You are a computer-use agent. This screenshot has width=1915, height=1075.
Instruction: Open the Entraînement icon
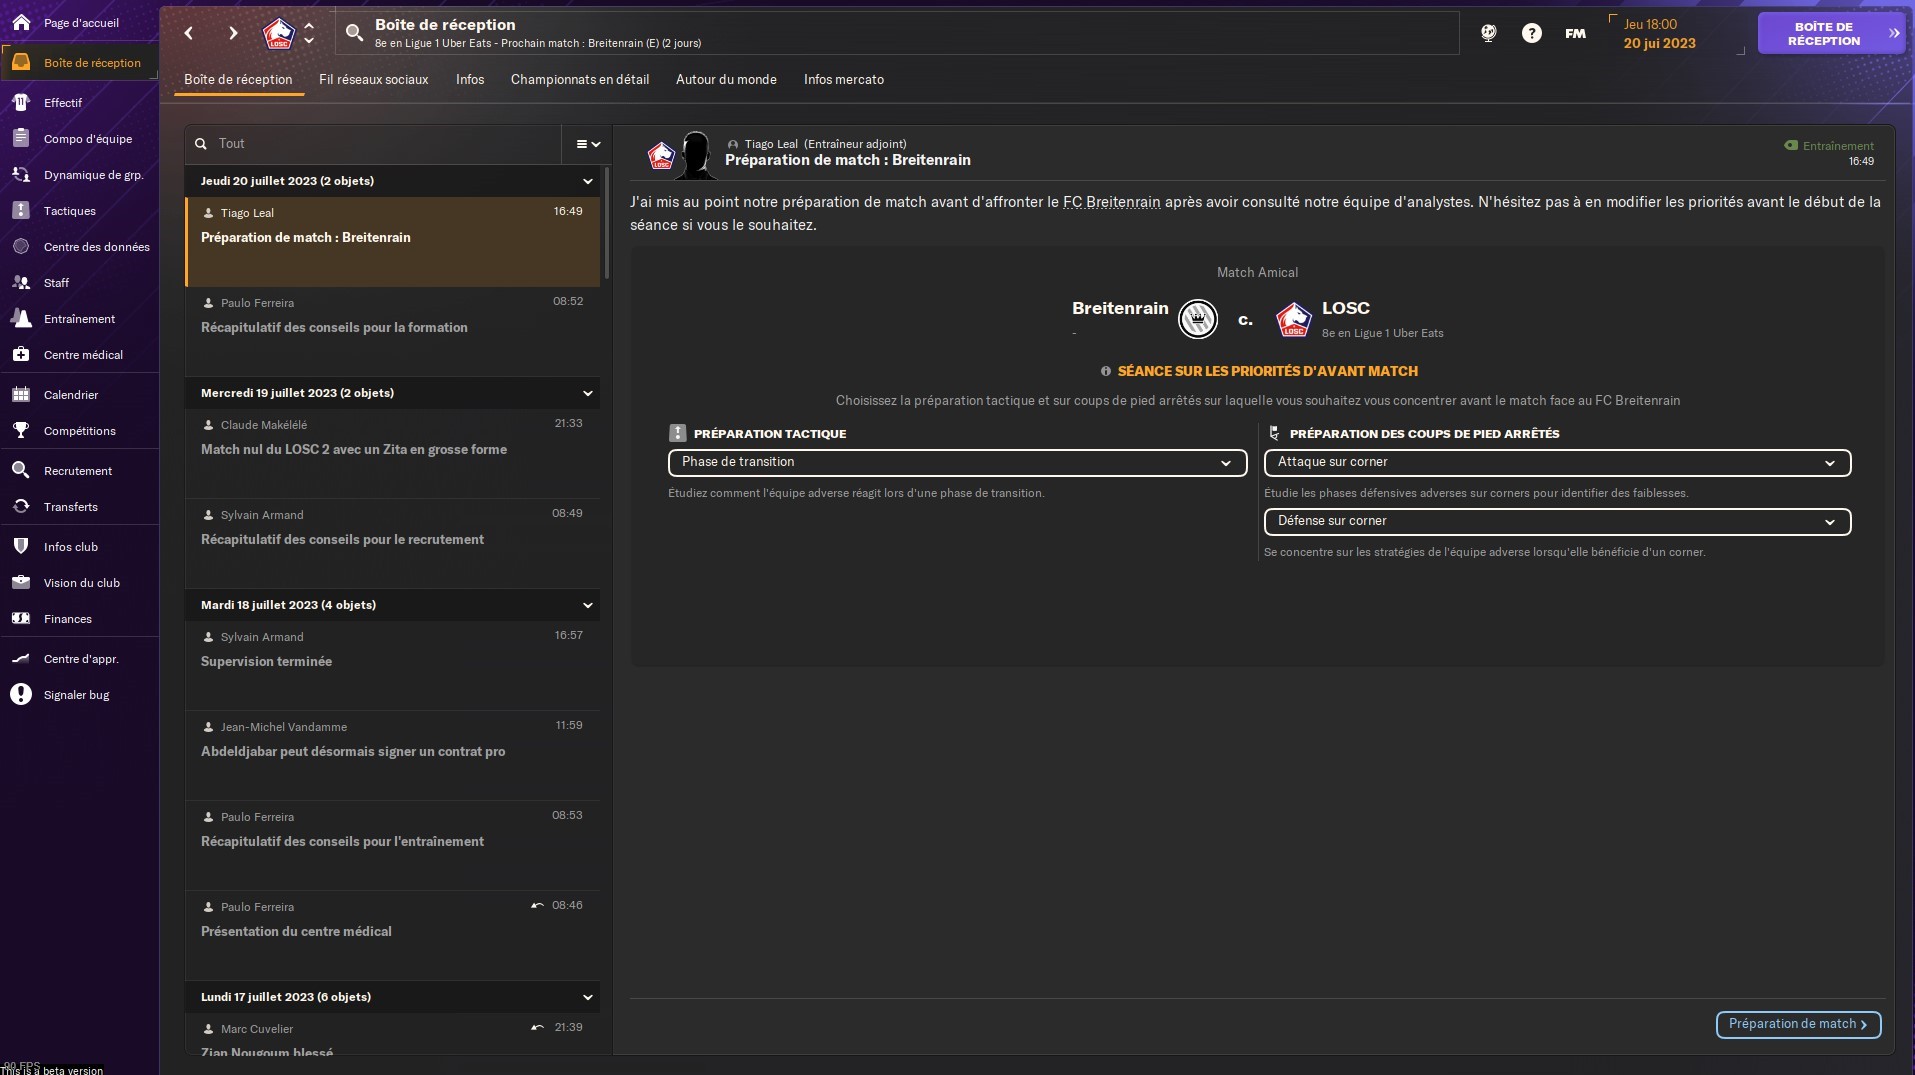[x=21, y=318]
